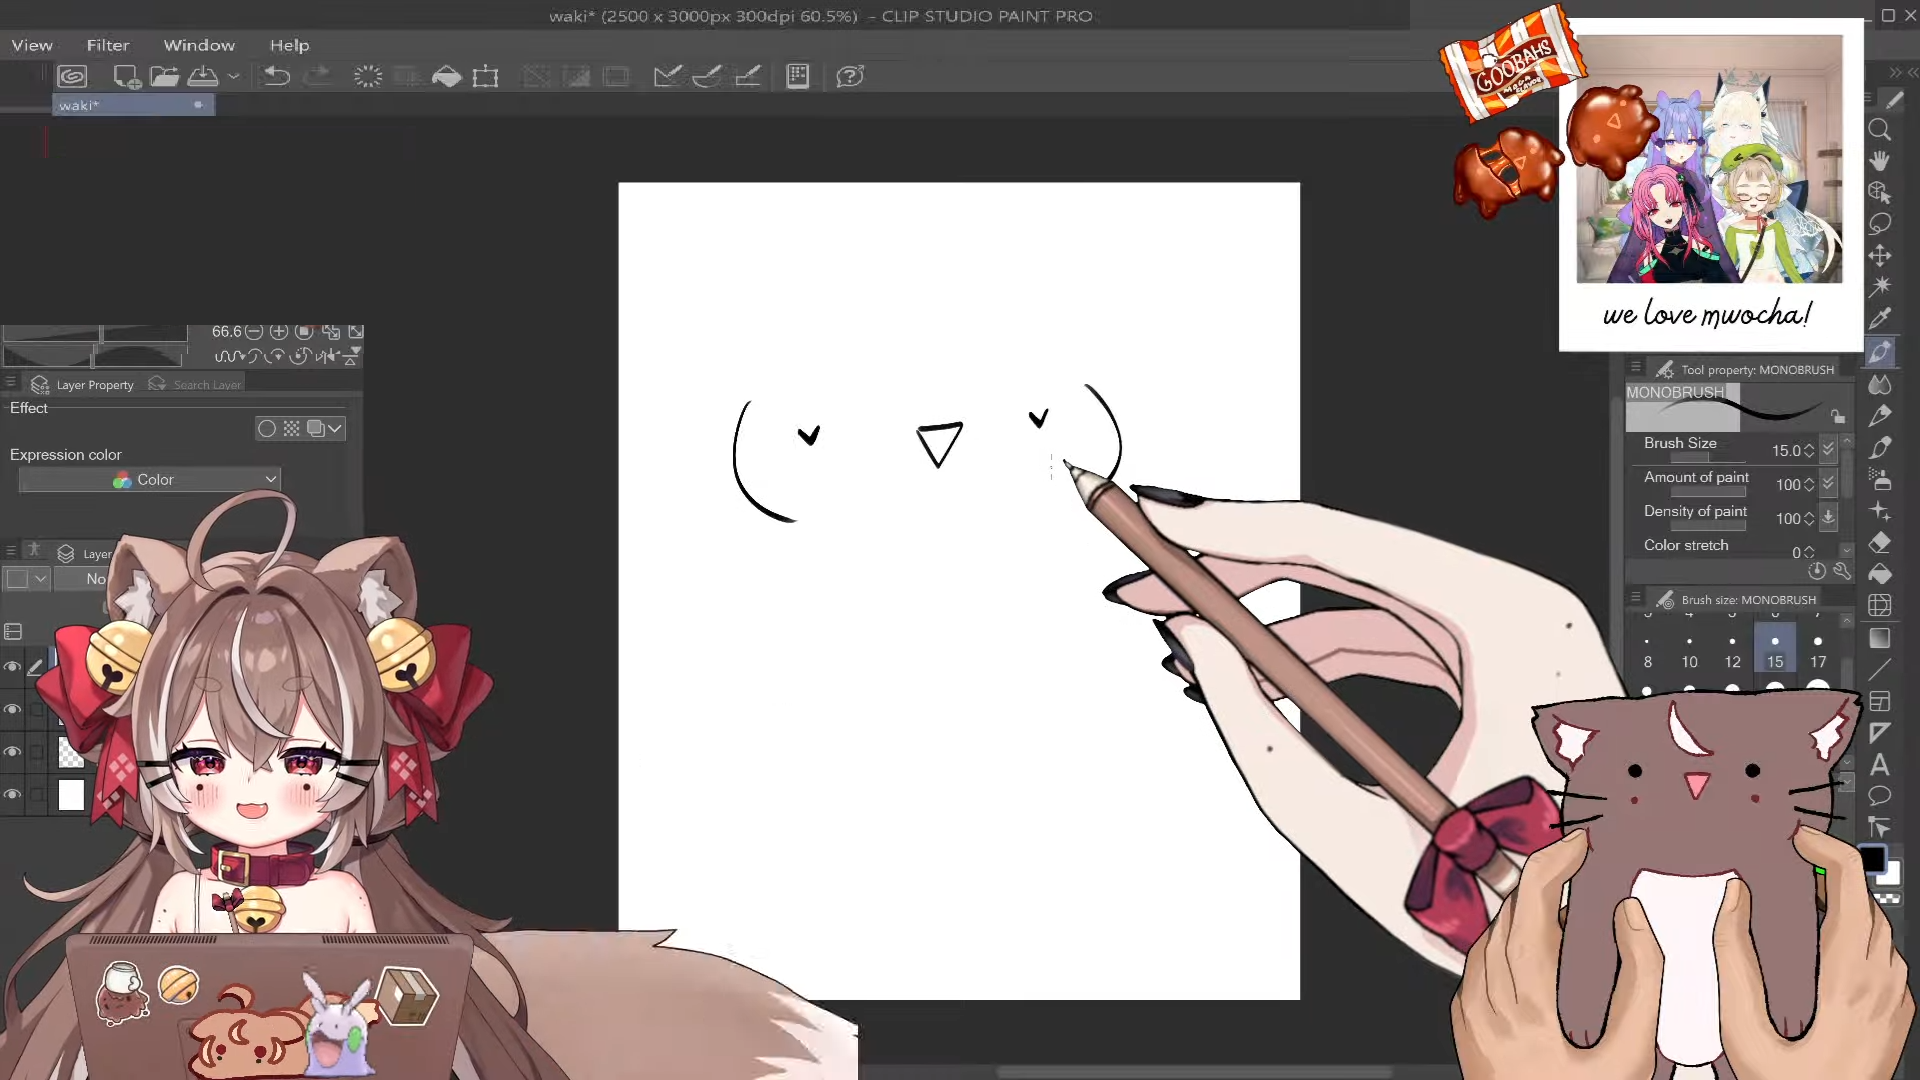This screenshot has height=1080, width=1920.
Task: Select the Auto select wand tool
Action: tap(1879, 286)
